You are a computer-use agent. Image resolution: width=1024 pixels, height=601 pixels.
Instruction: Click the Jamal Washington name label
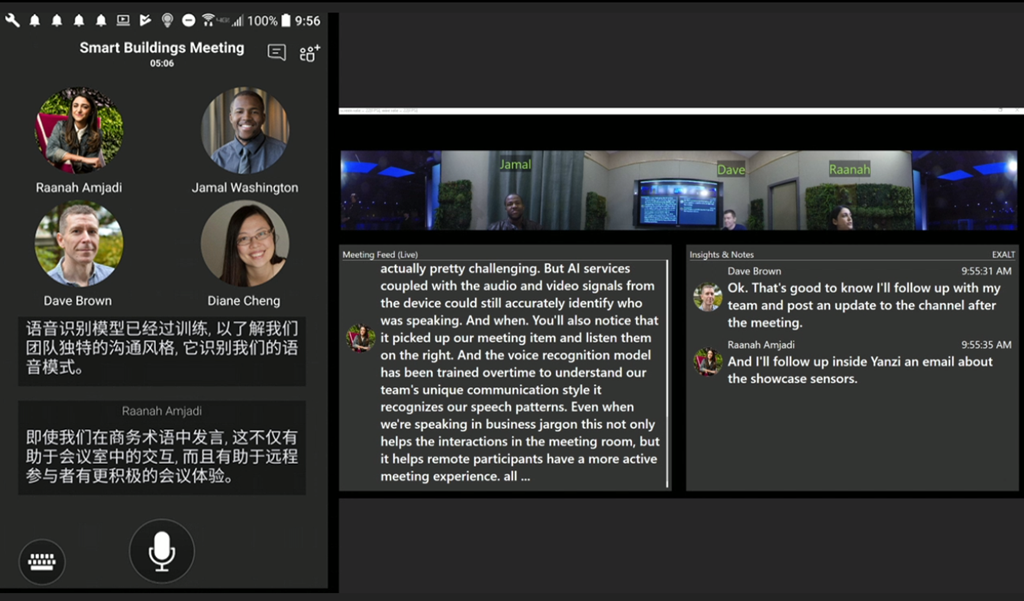point(245,187)
